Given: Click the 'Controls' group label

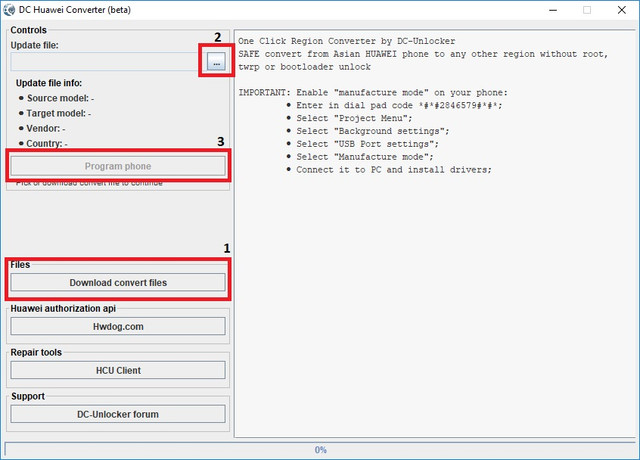Looking at the screenshot, I should tap(29, 30).
